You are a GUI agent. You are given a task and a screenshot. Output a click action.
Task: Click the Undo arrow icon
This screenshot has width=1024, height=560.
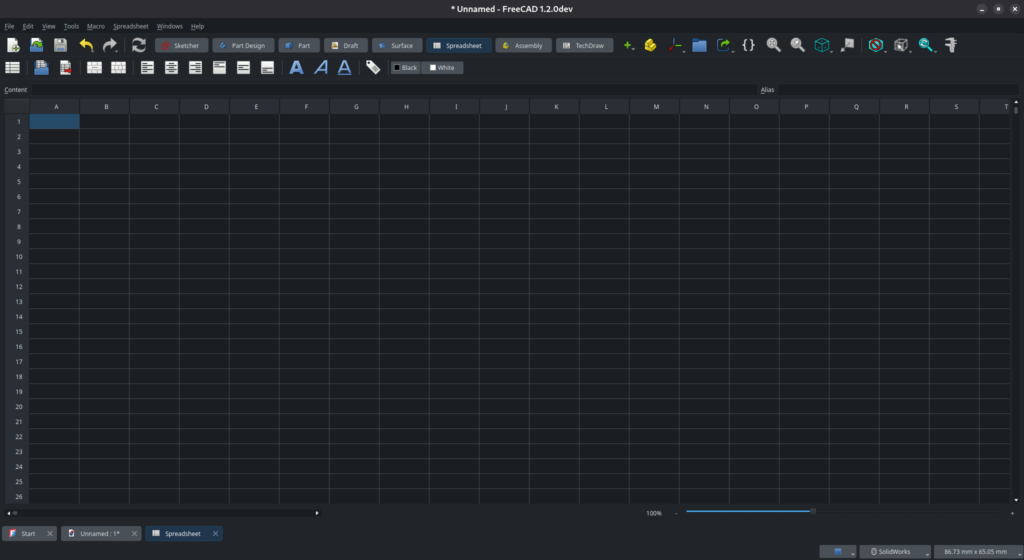[86, 45]
